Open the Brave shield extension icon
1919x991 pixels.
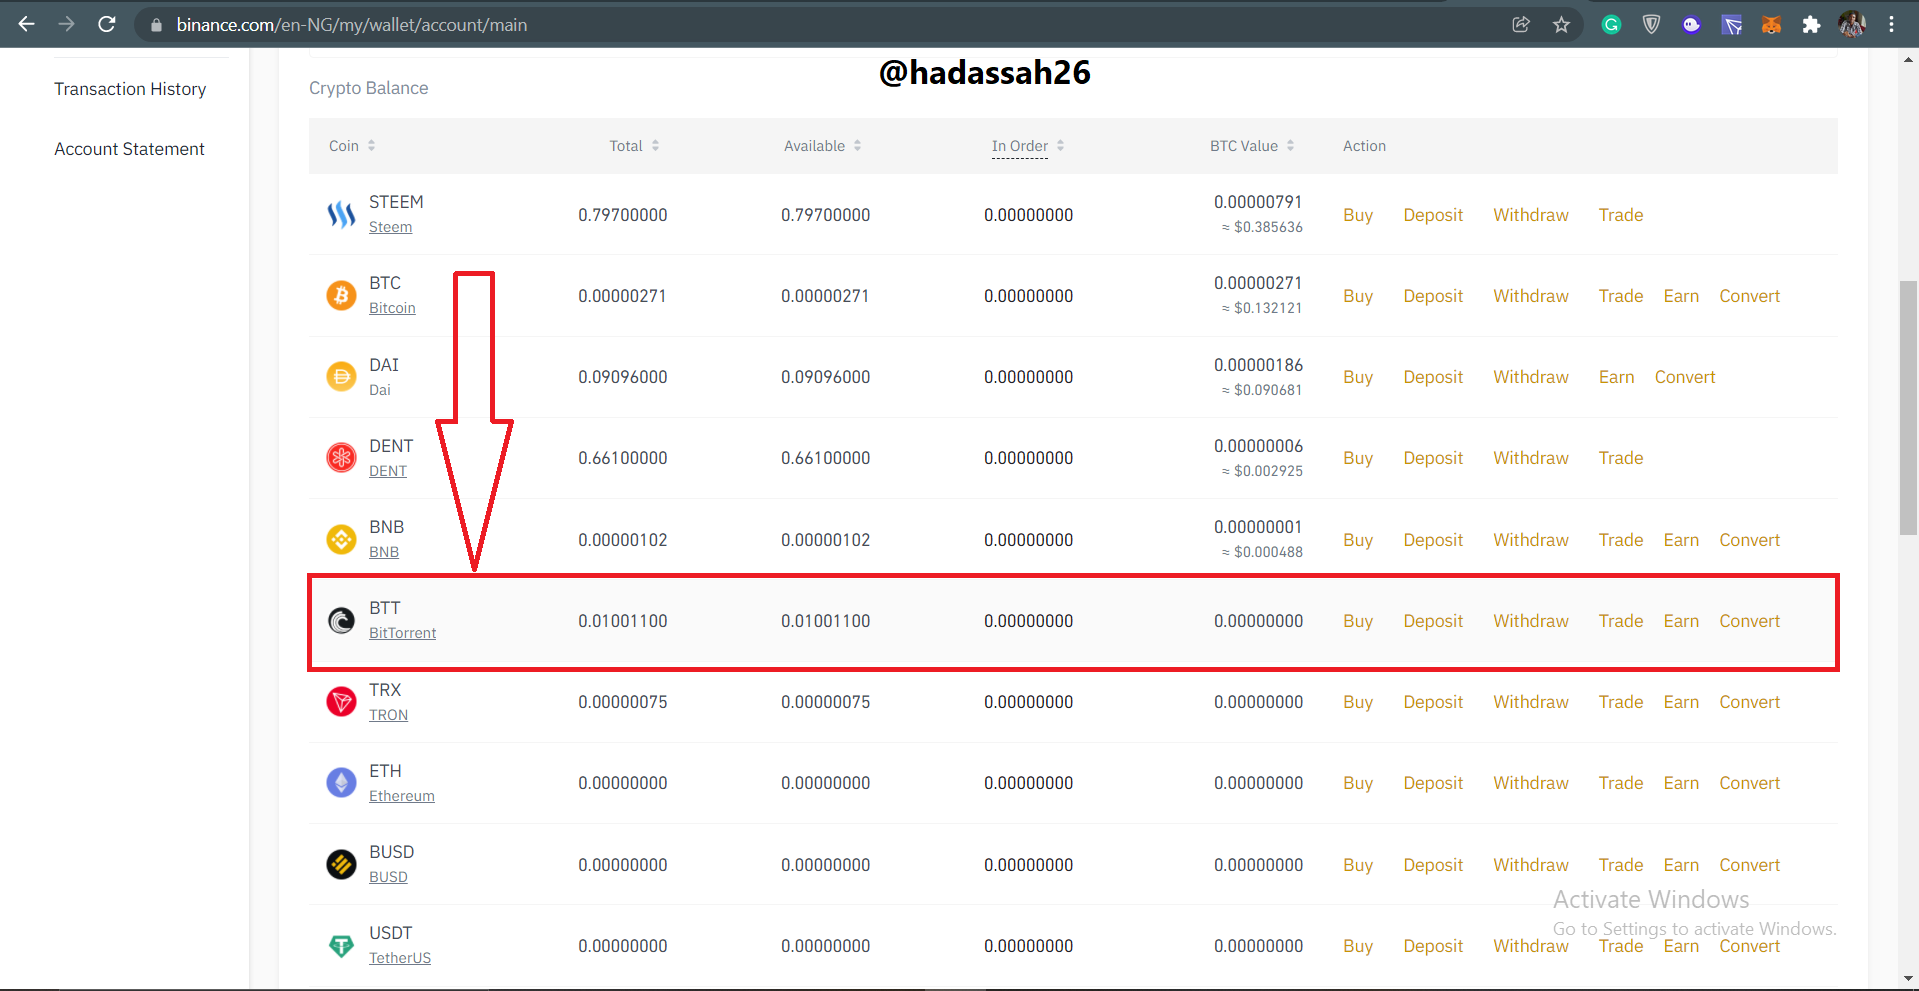1651,24
